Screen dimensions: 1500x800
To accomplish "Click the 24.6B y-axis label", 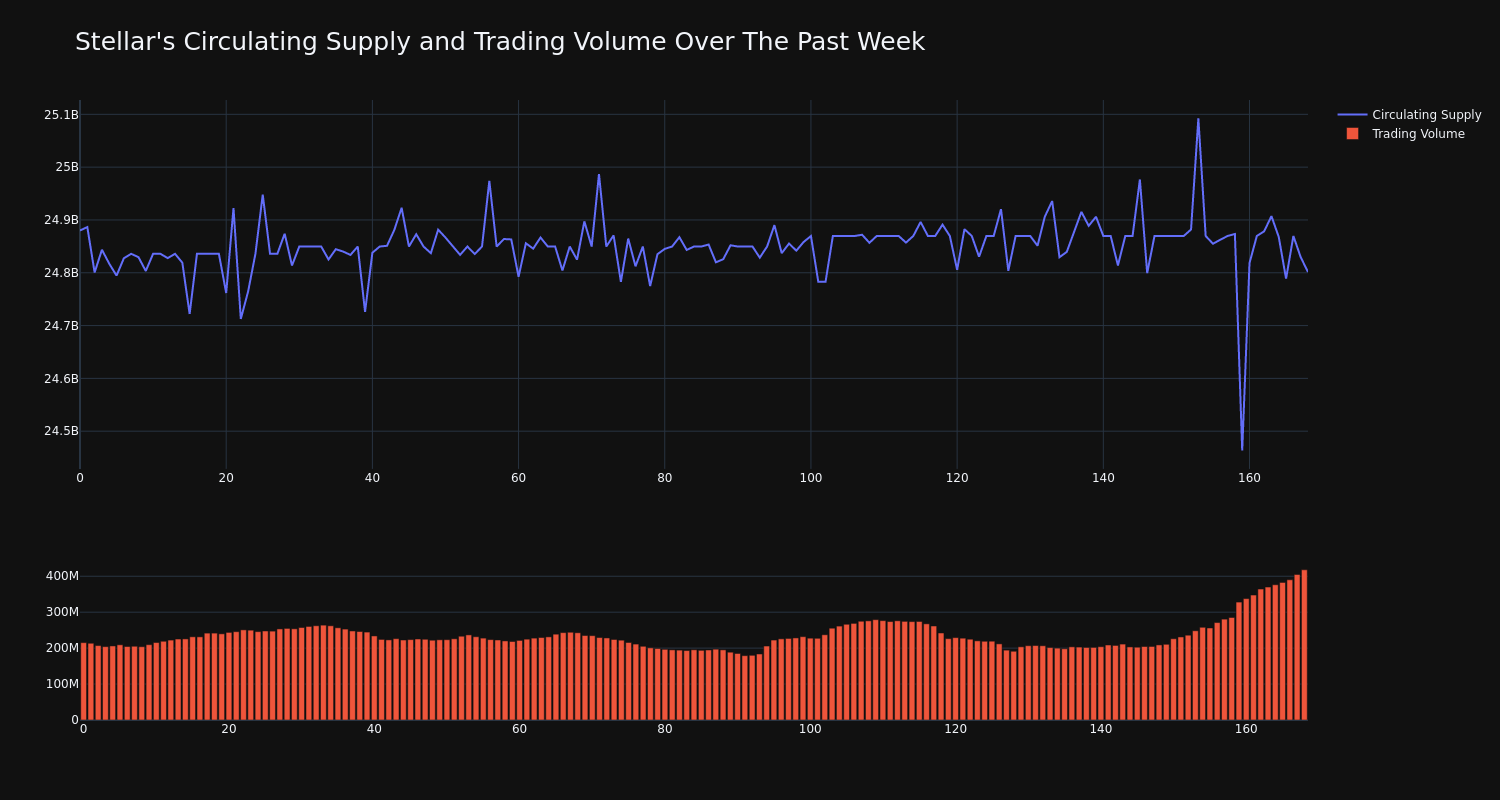I will click(x=61, y=379).
